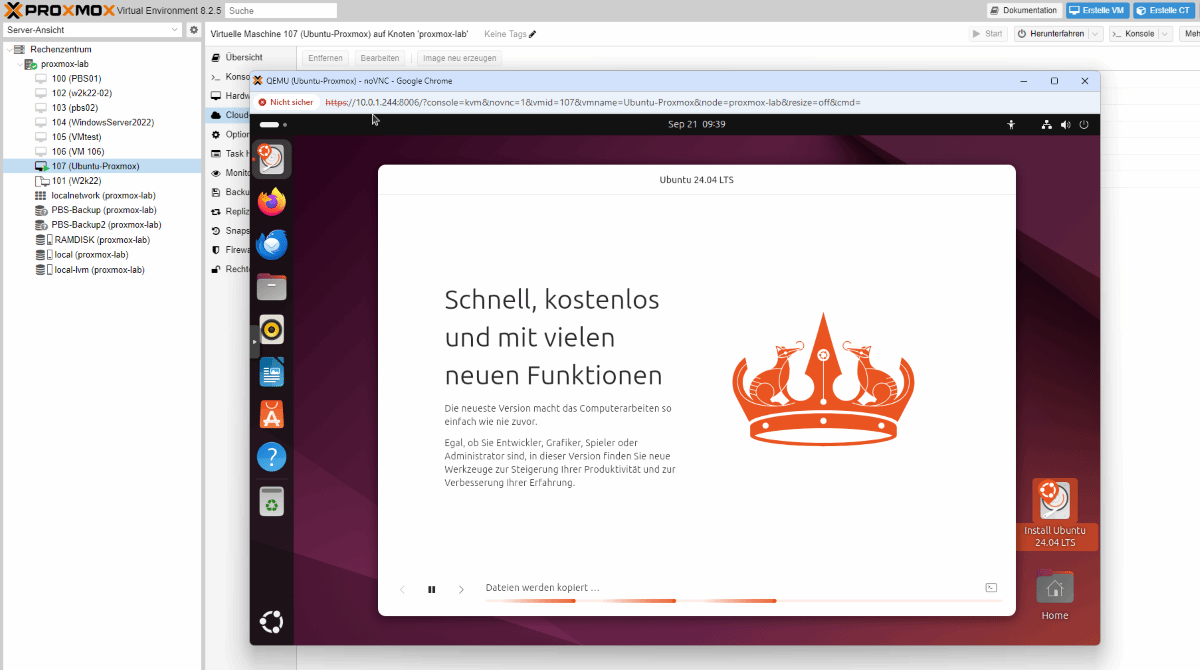Open the Dokumentation button

click(x=1023, y=10)
